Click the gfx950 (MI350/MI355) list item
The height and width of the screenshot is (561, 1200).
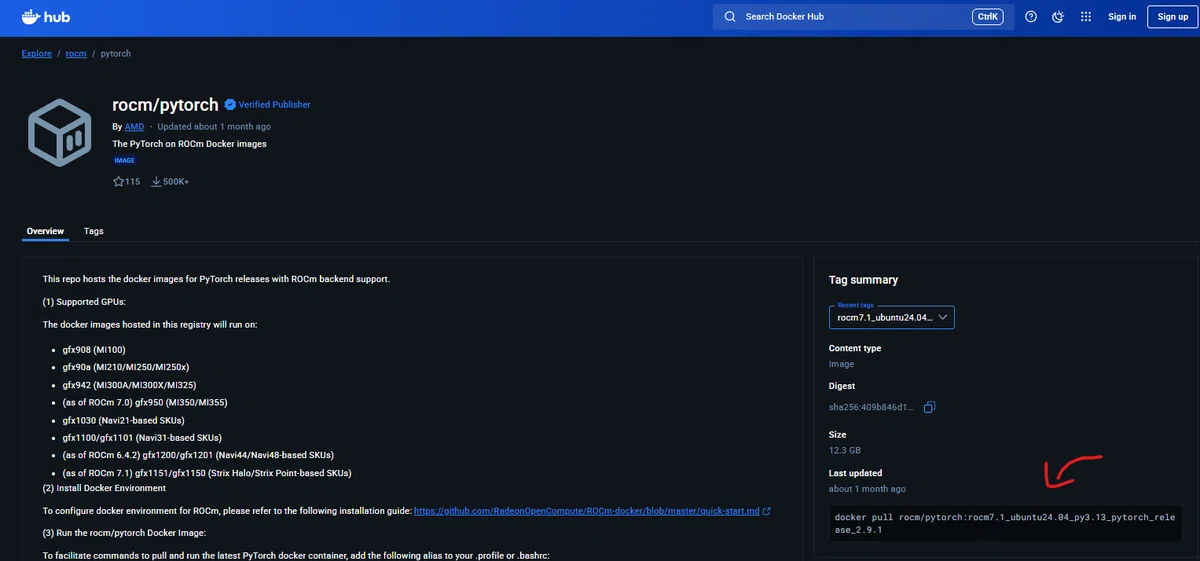145,402
